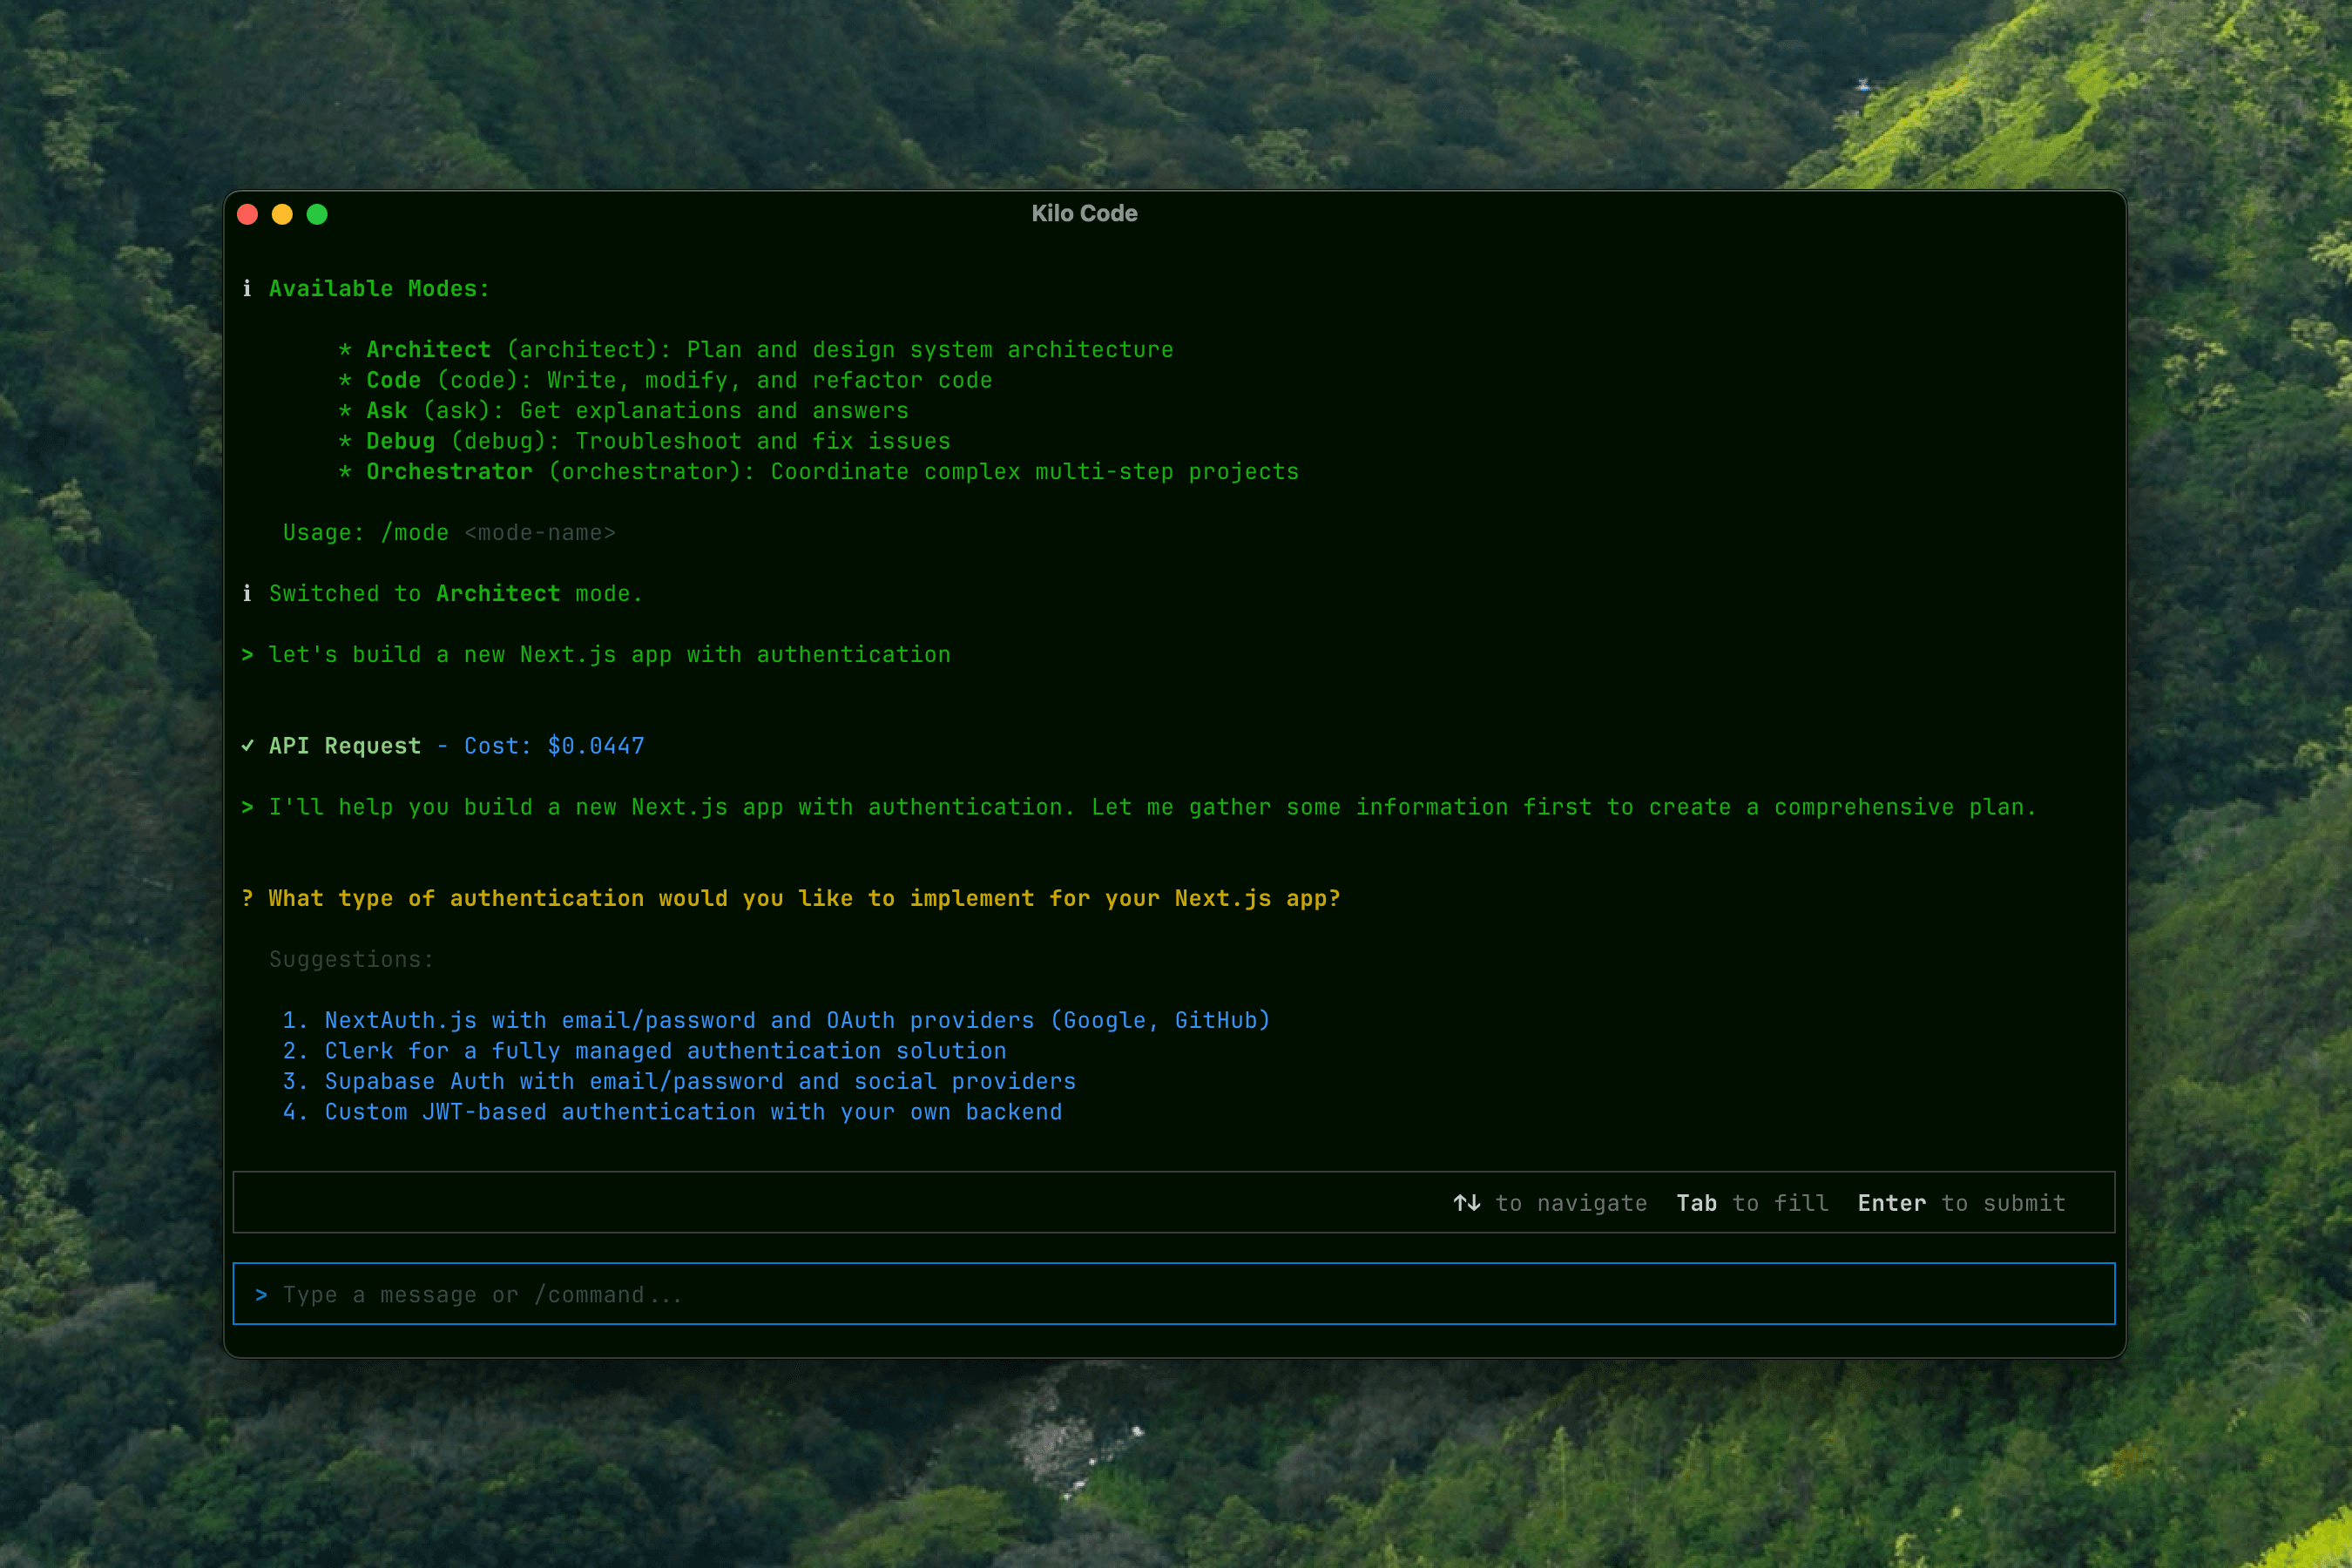Click the green chevron before the user's Next.js request
This screenshot has width=2352, height=1568.
247,654
